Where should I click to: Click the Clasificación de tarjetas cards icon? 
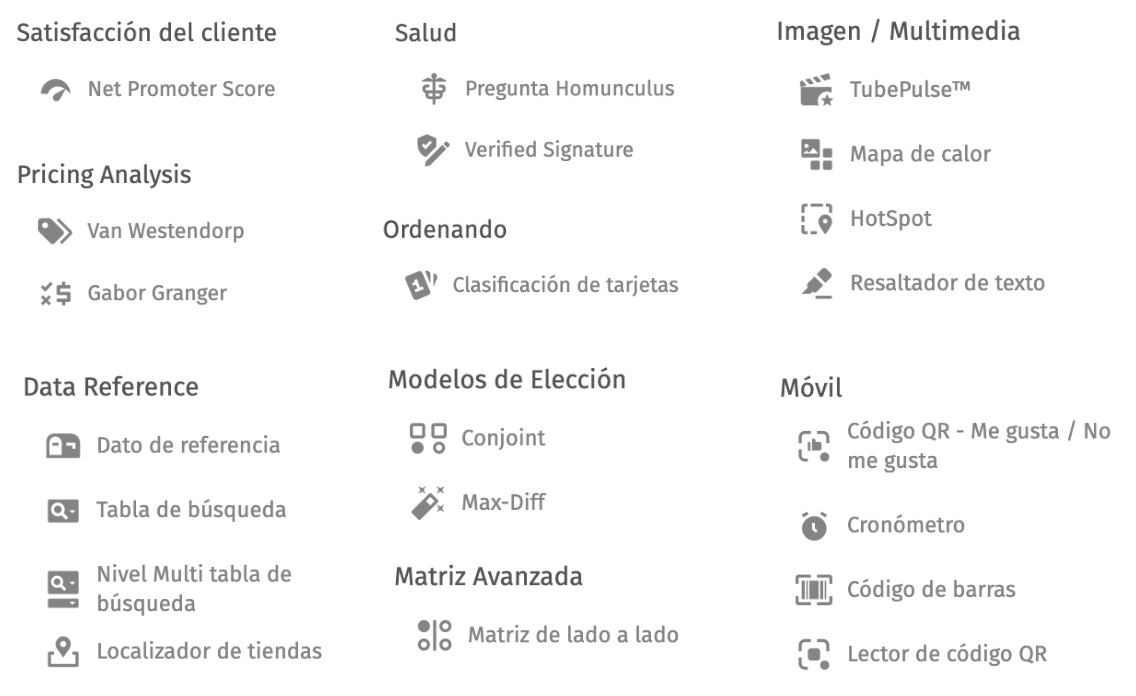(x=421, y=285)
